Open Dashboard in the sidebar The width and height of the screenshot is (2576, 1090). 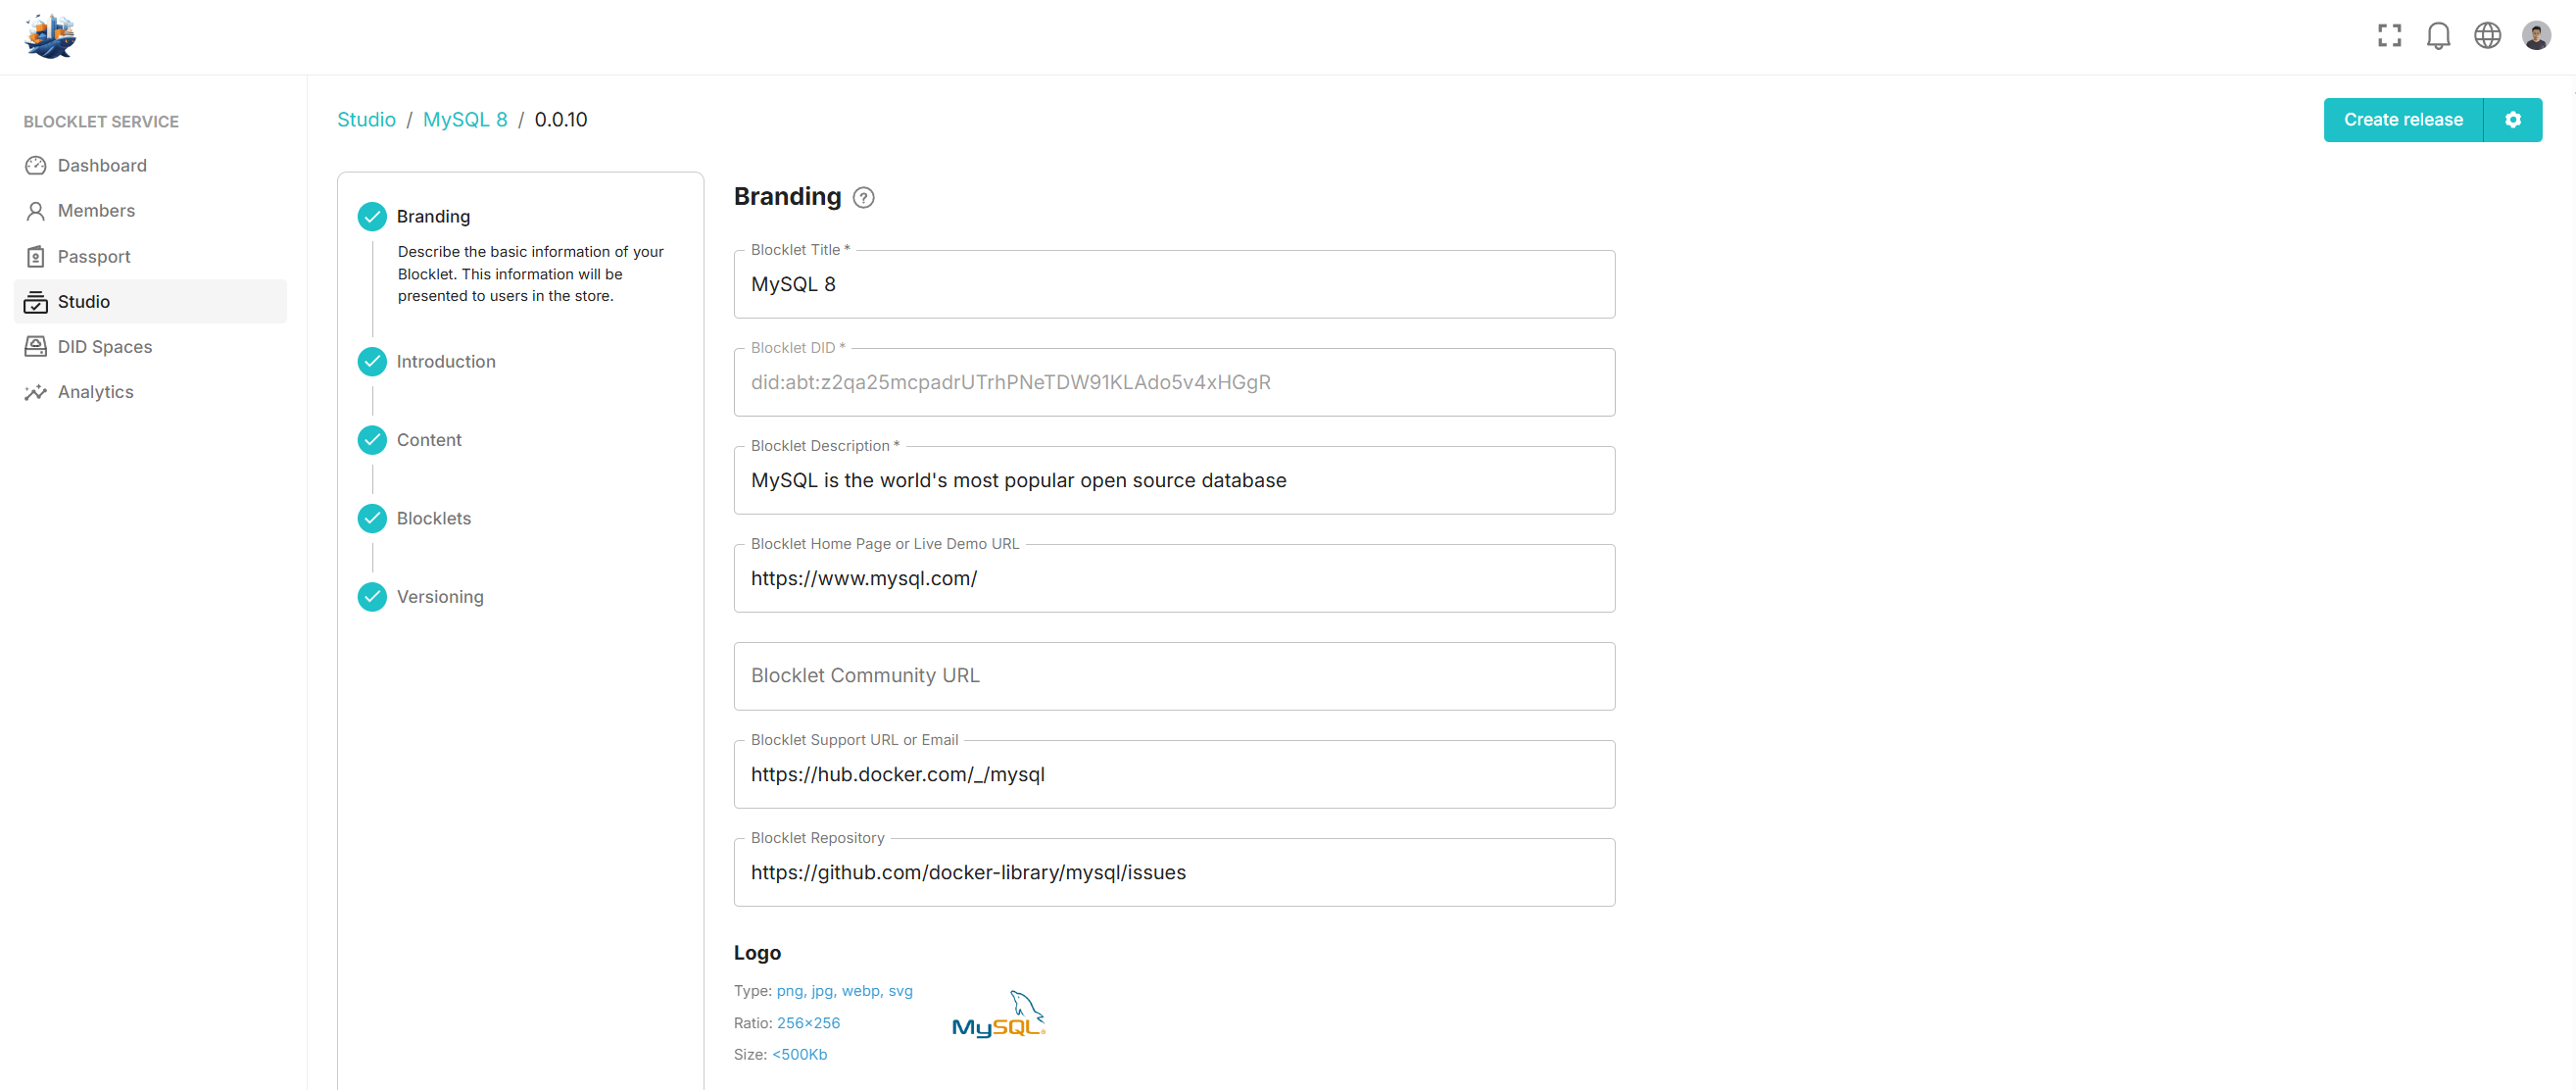(x=102, y=166)
